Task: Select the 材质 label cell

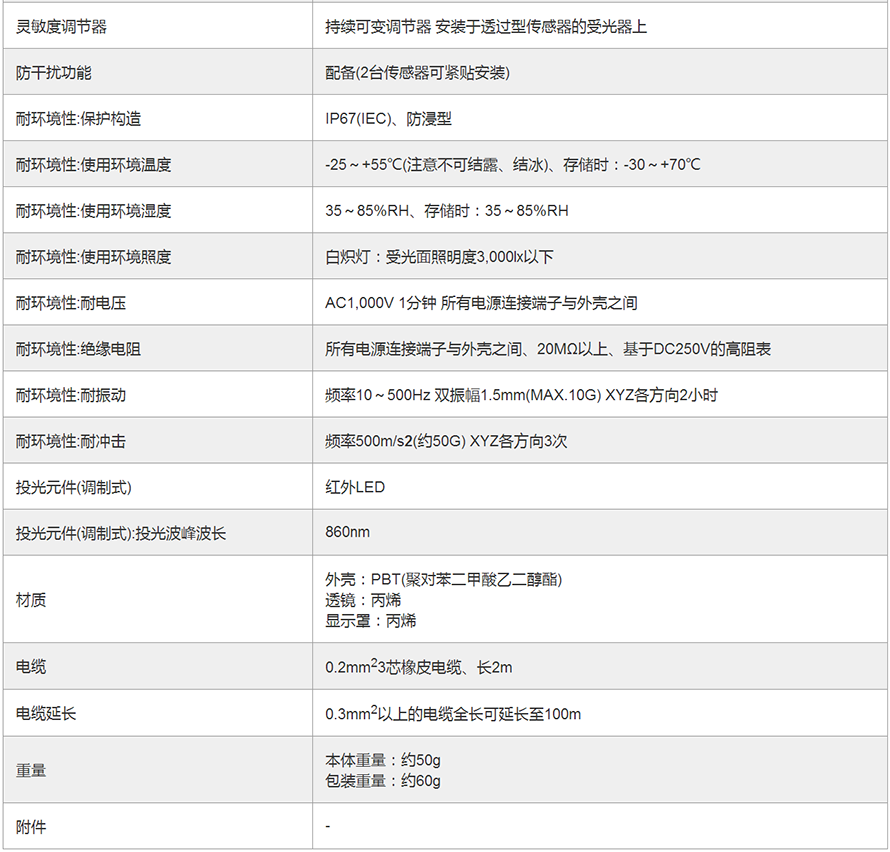Action: (31, 600)
